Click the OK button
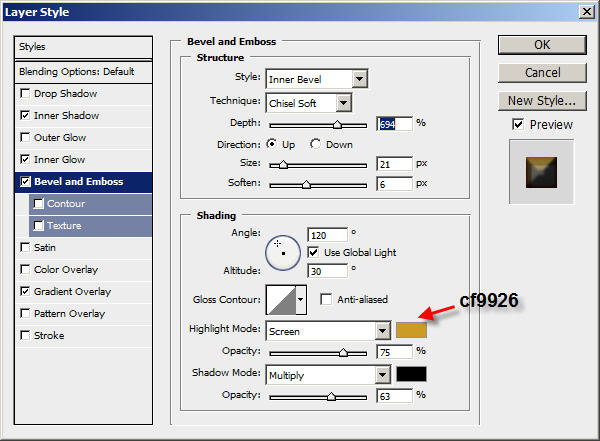The height and width of the screenshot is (441, 600). [542, 45]
